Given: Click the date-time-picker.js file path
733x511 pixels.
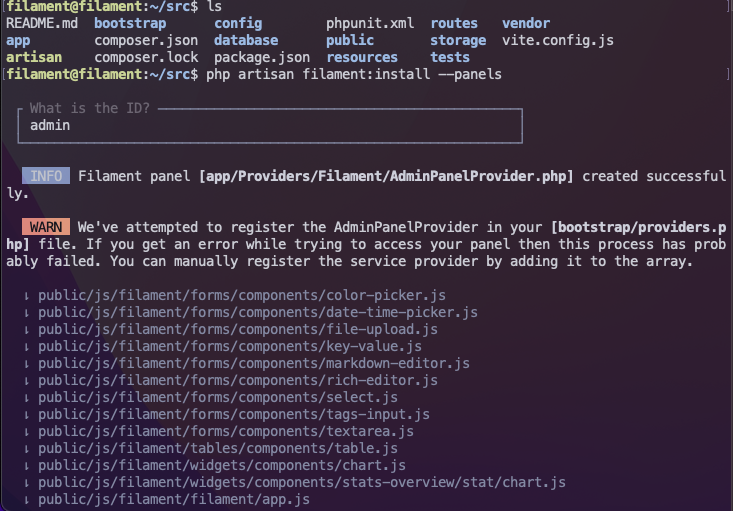Looking at the screenshot, I should [258, 312].
